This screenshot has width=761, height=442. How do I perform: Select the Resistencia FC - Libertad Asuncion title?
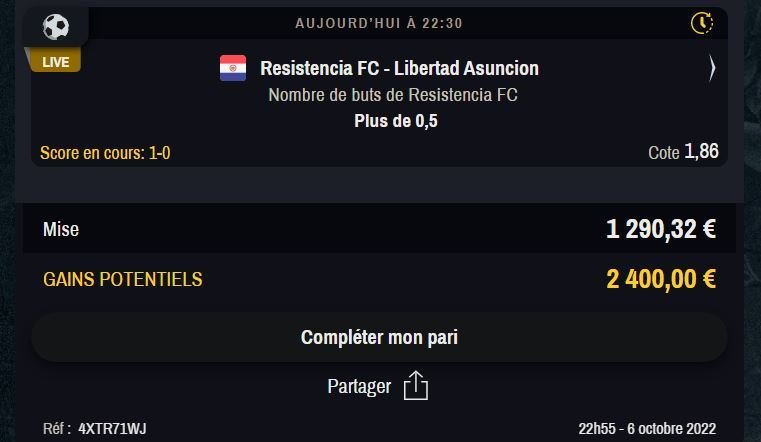[x=399, y=68]
